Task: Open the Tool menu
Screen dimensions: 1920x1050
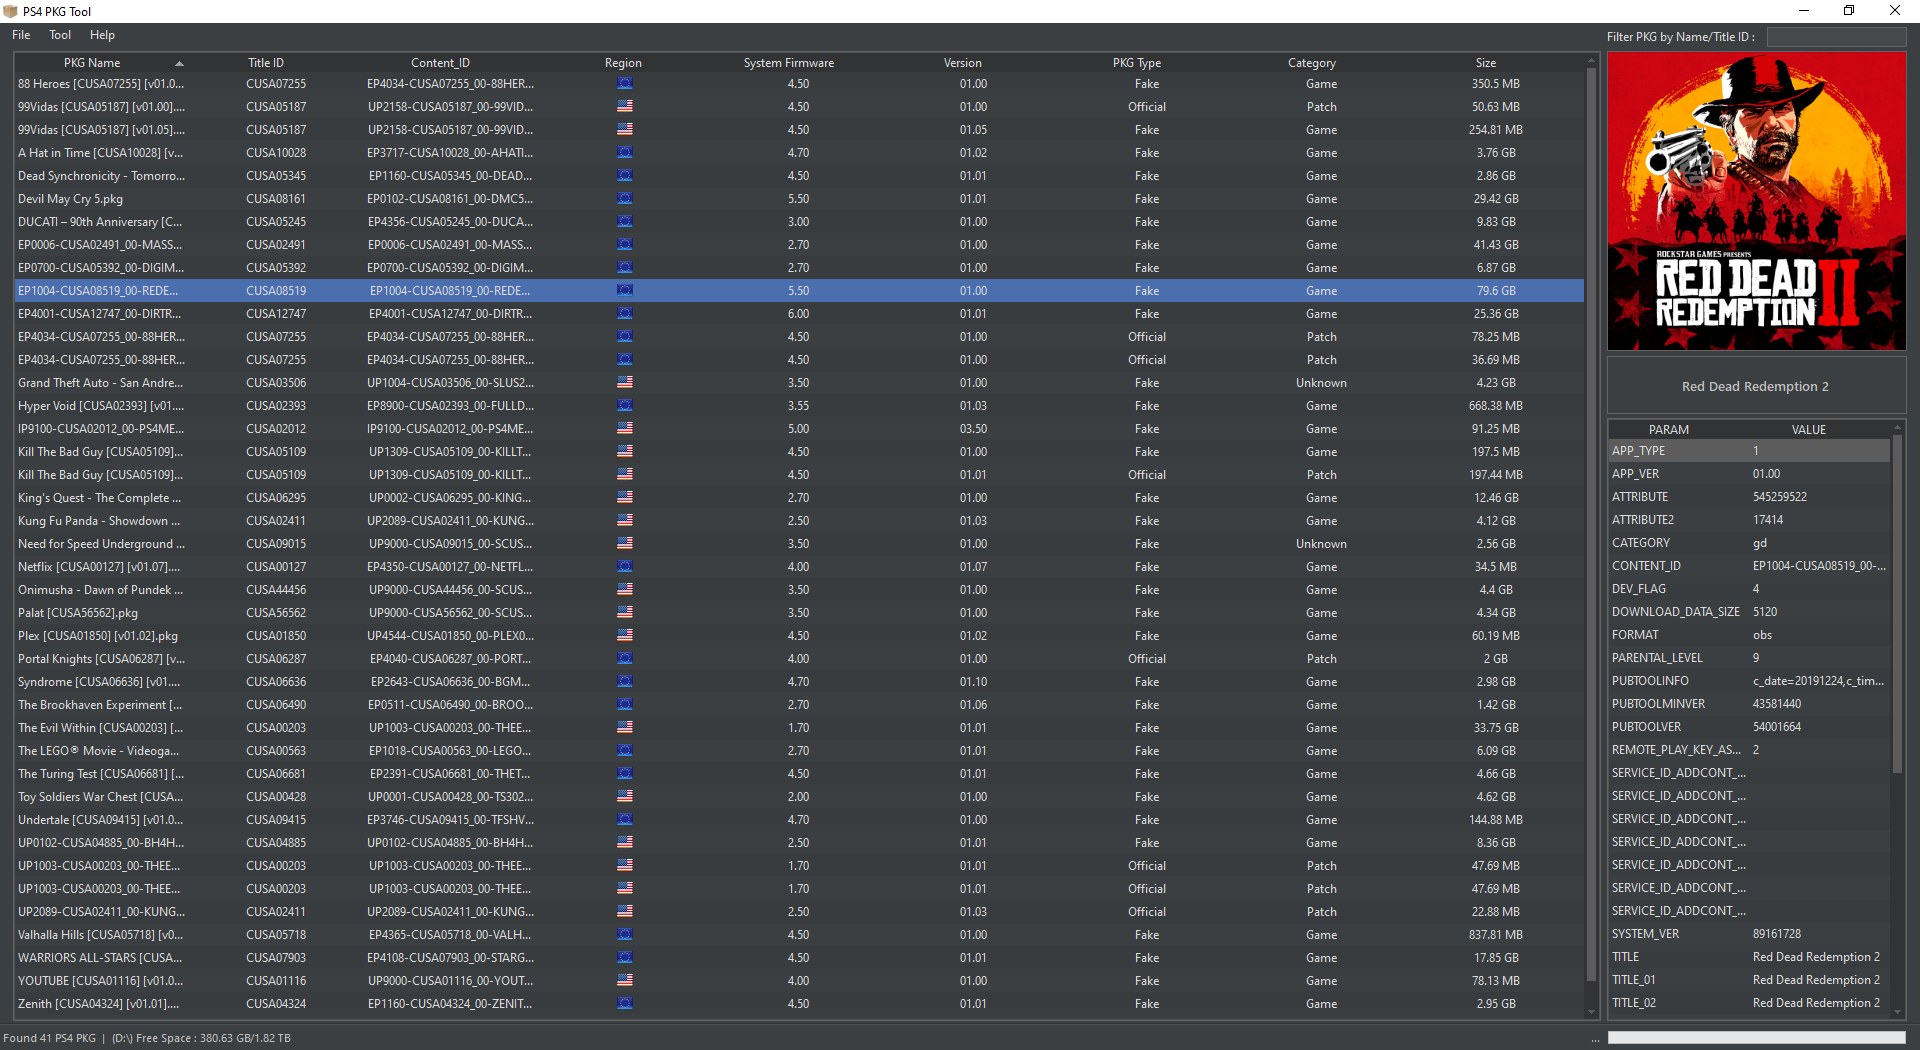Action: click(60, 35)
